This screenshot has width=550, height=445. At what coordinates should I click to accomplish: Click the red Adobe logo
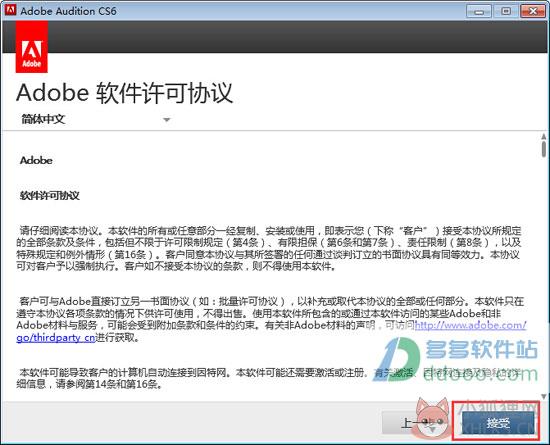[x=32, y=47]
